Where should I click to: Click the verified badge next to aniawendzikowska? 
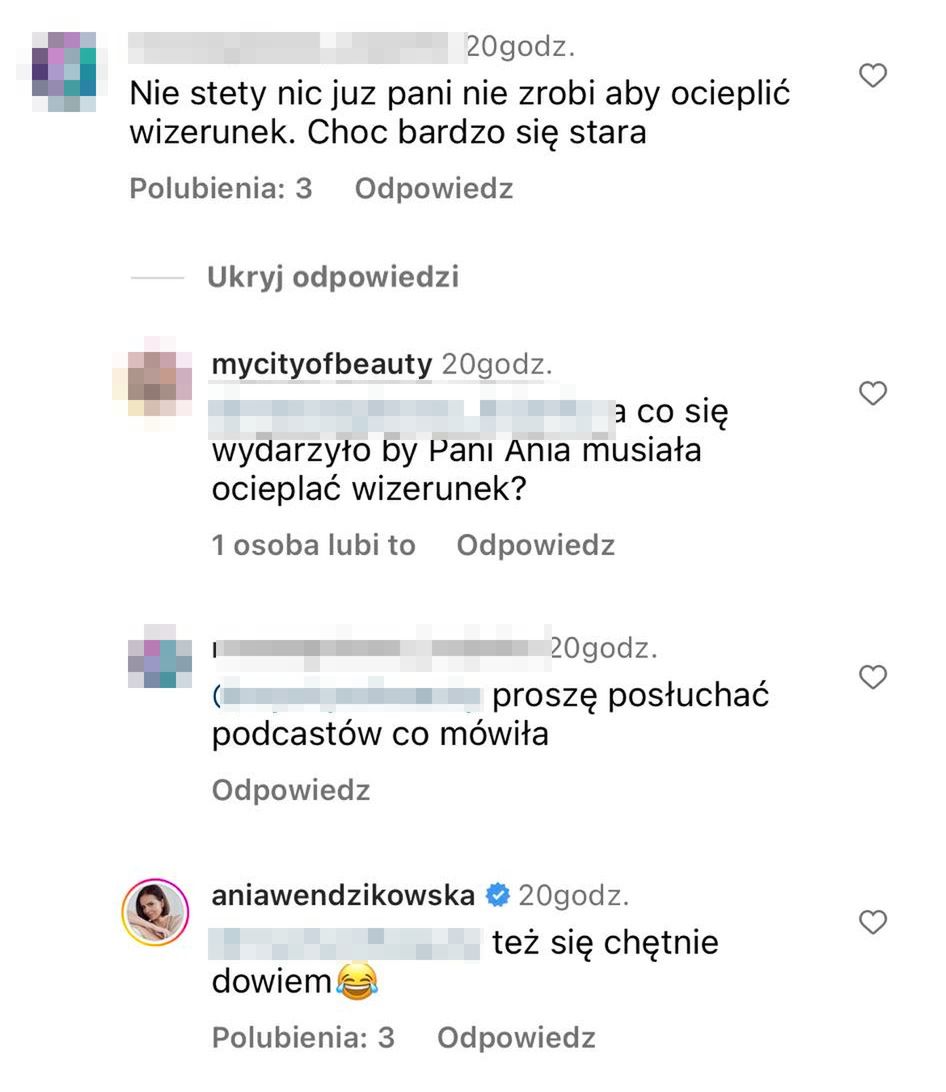[x=497, y=895]
